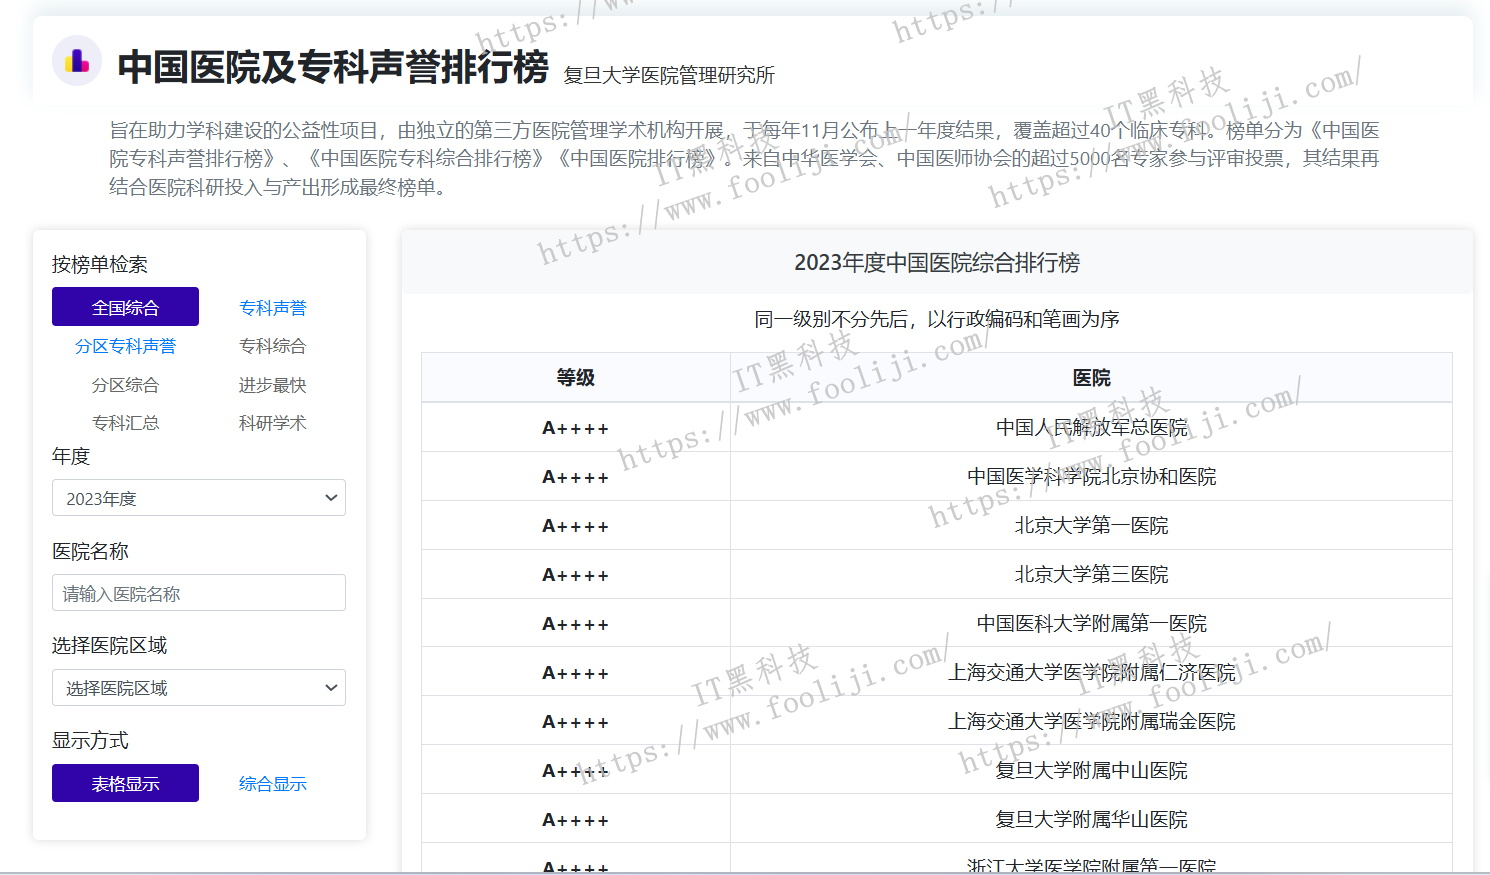Click 北京大学第一医院 table row
1490x875 pixels.
tap(1090, 525)
